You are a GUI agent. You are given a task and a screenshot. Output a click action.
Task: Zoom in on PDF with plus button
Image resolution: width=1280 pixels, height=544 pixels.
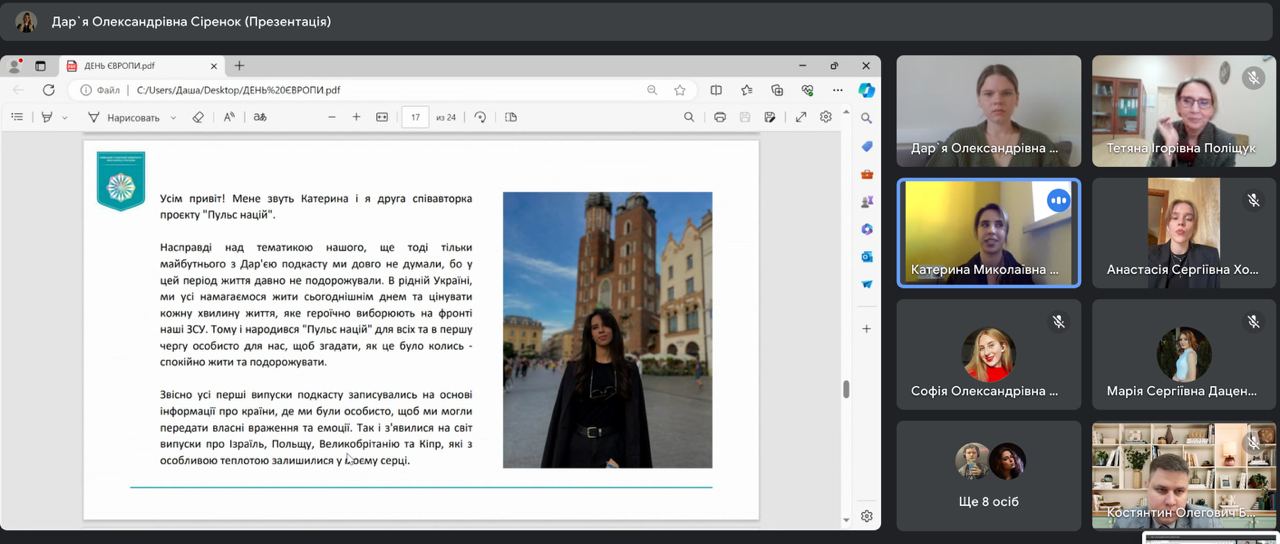point(356,117)
